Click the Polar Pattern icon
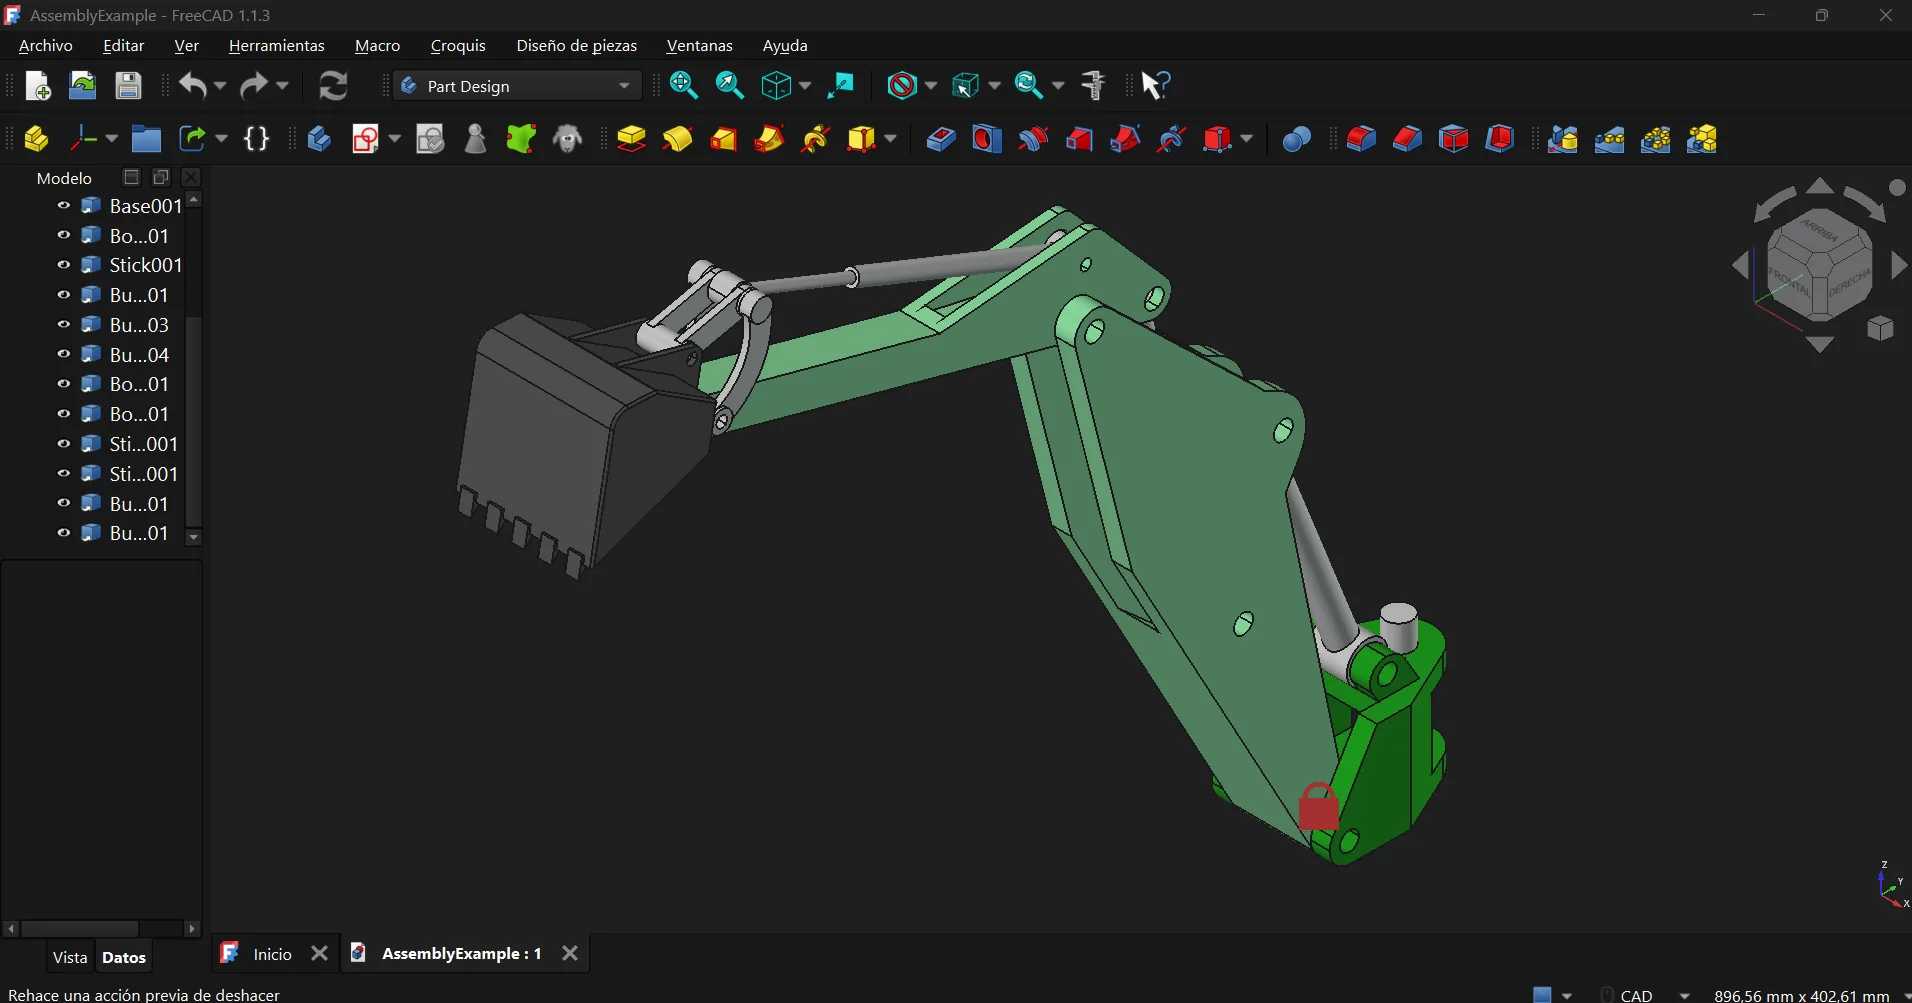Image resolution: width=1912 pixels, height=1003 pixels. (1655, 139)
